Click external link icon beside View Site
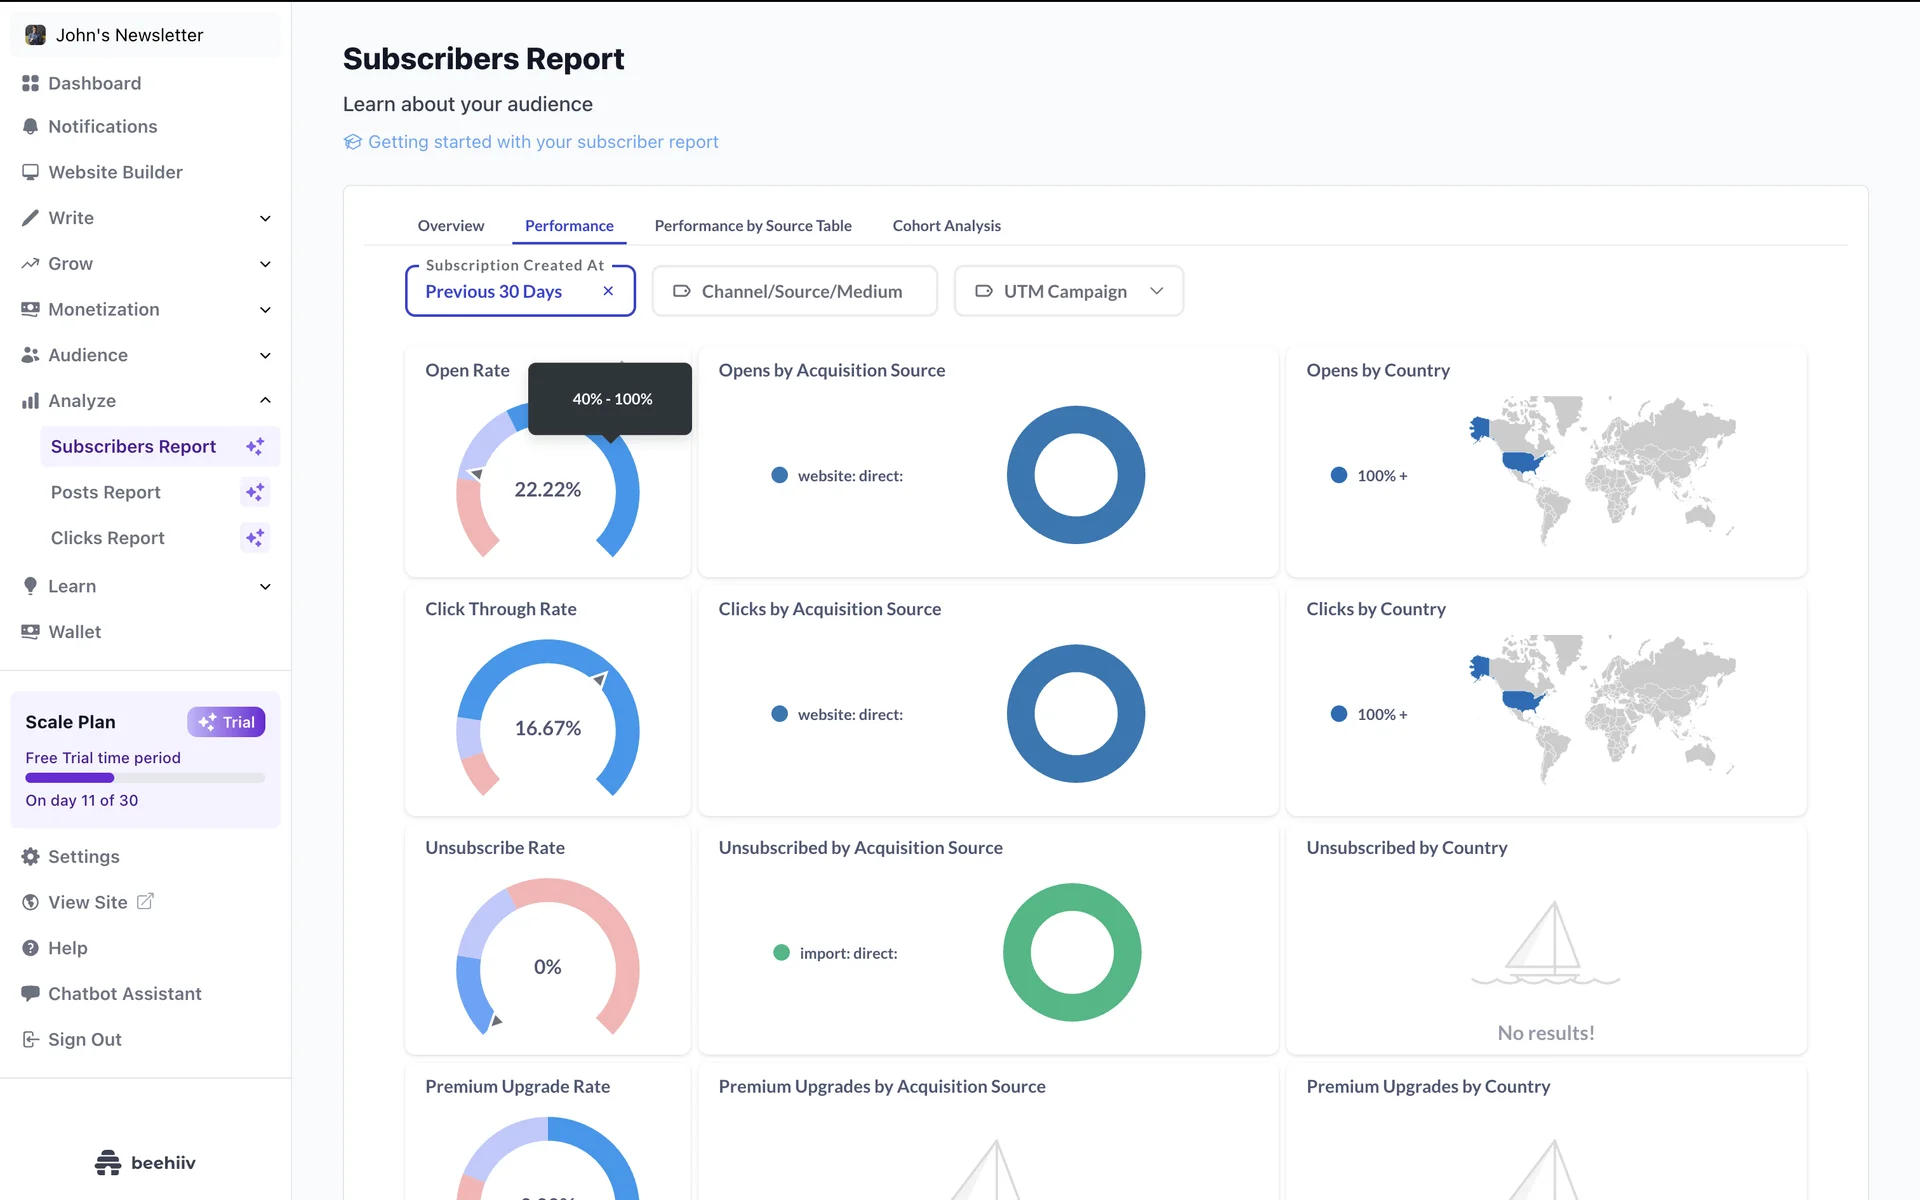Screen dimensions: 1920x1200 (x=145, y=902)
